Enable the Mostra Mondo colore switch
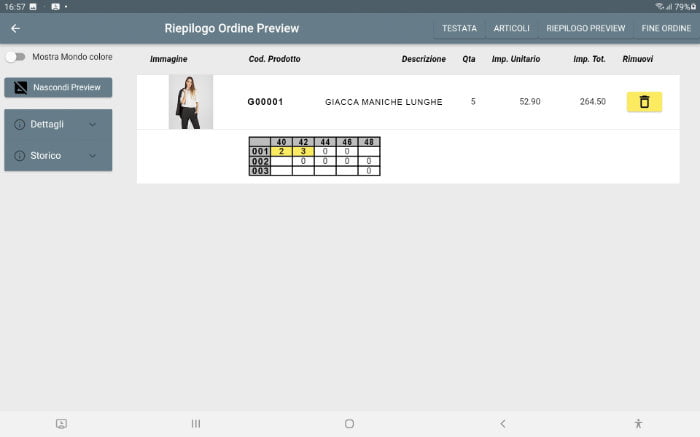 point(16,57)
